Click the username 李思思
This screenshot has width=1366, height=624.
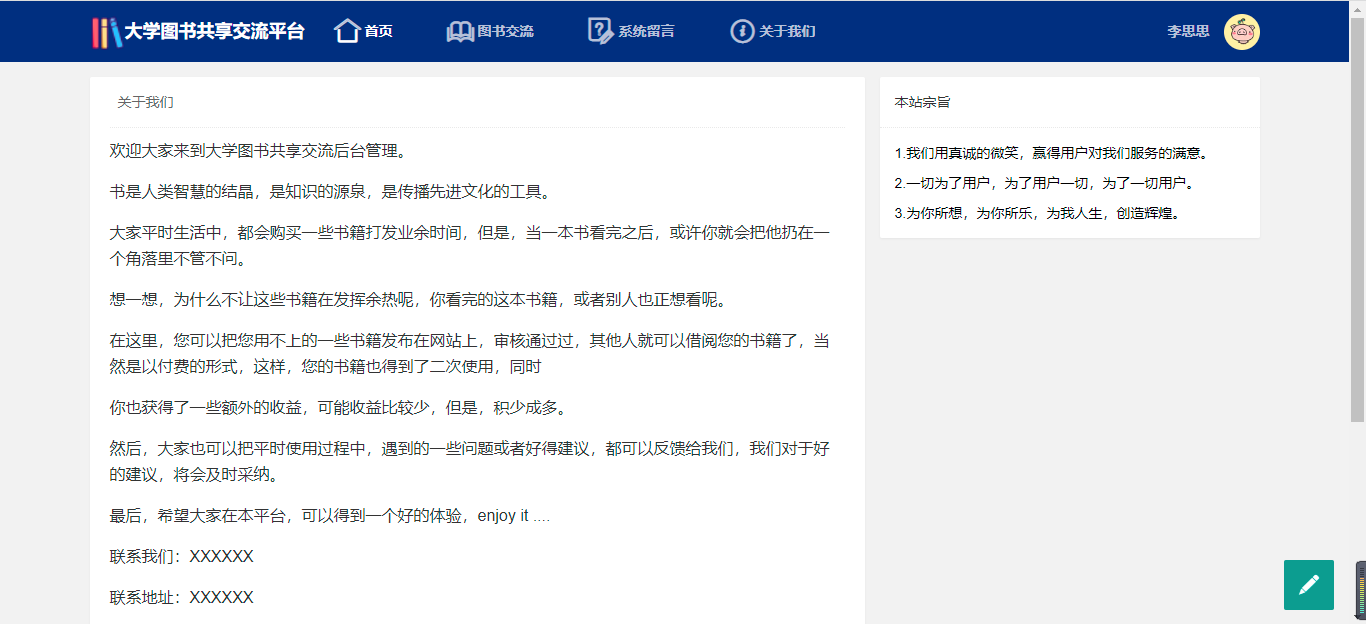pos(1188,32)
